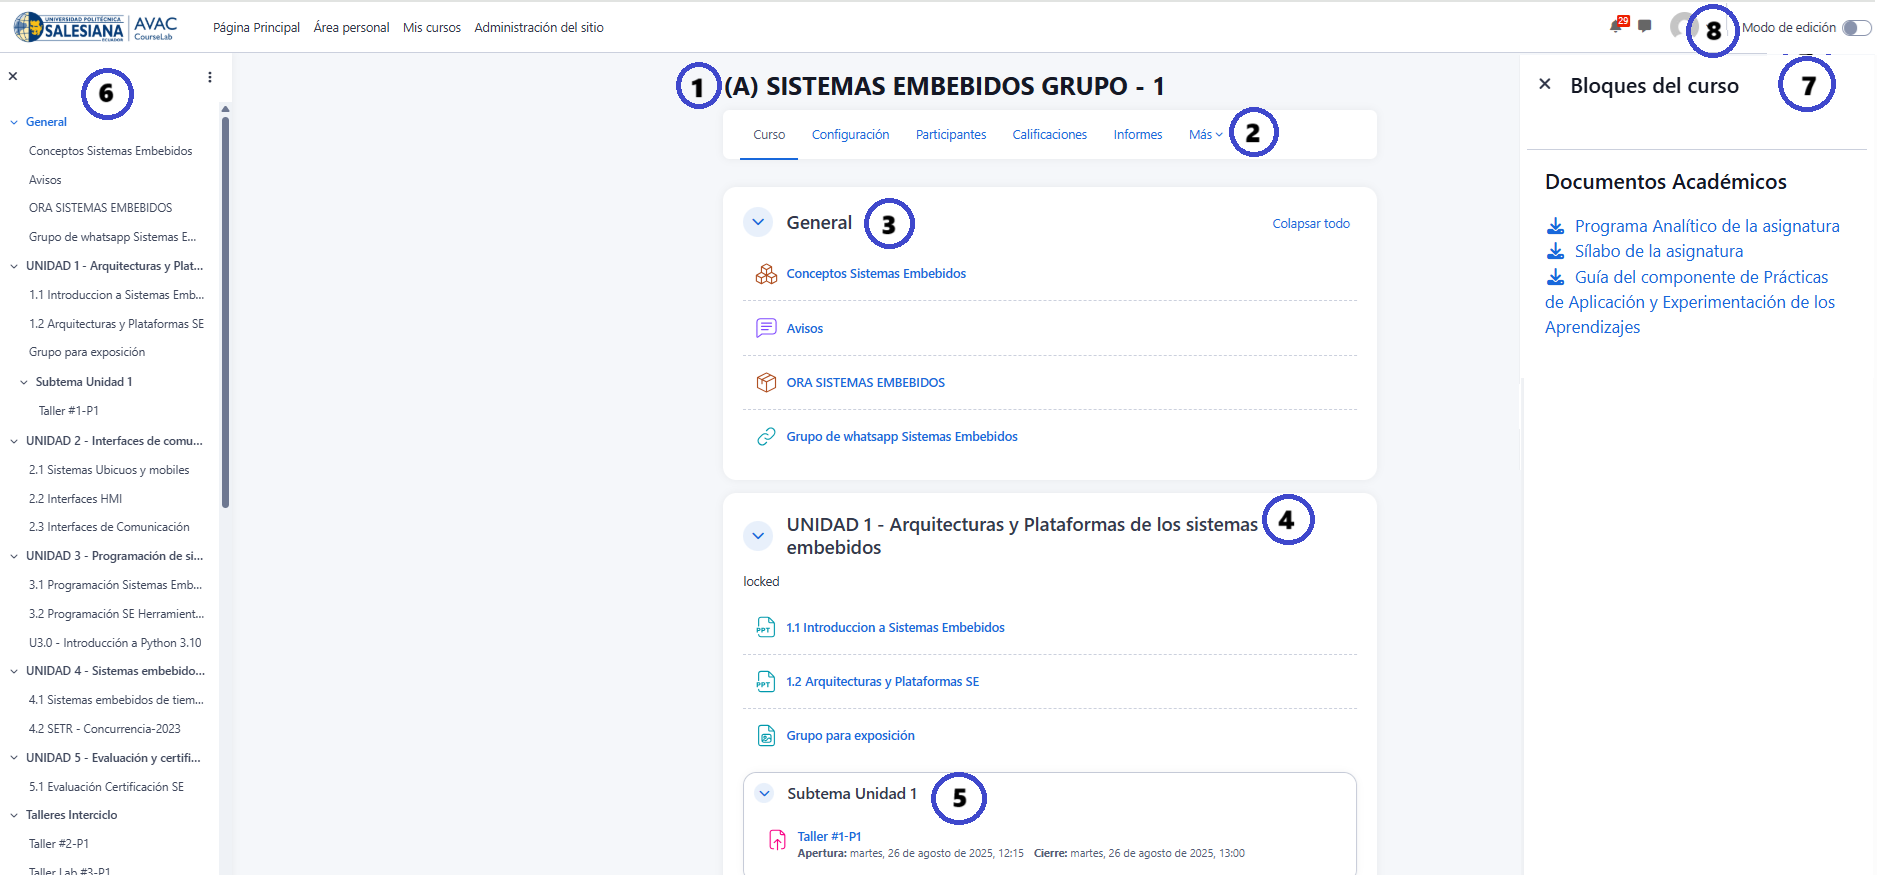Click the Avisos forum icon
The height and width of the screenshot is (875, 1877).
click(766, 328)
